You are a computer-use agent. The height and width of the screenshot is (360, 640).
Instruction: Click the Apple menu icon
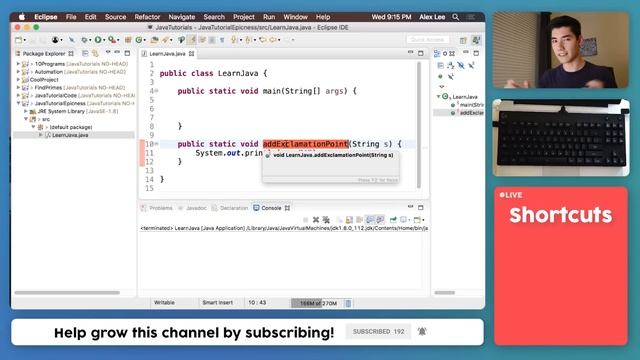(22, 17)
